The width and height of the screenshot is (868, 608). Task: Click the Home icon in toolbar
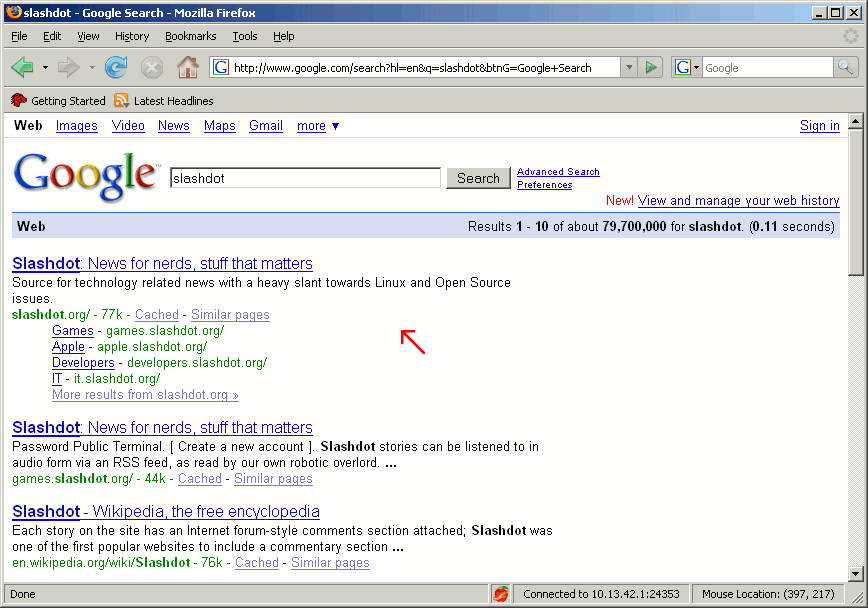coord(188,68)
